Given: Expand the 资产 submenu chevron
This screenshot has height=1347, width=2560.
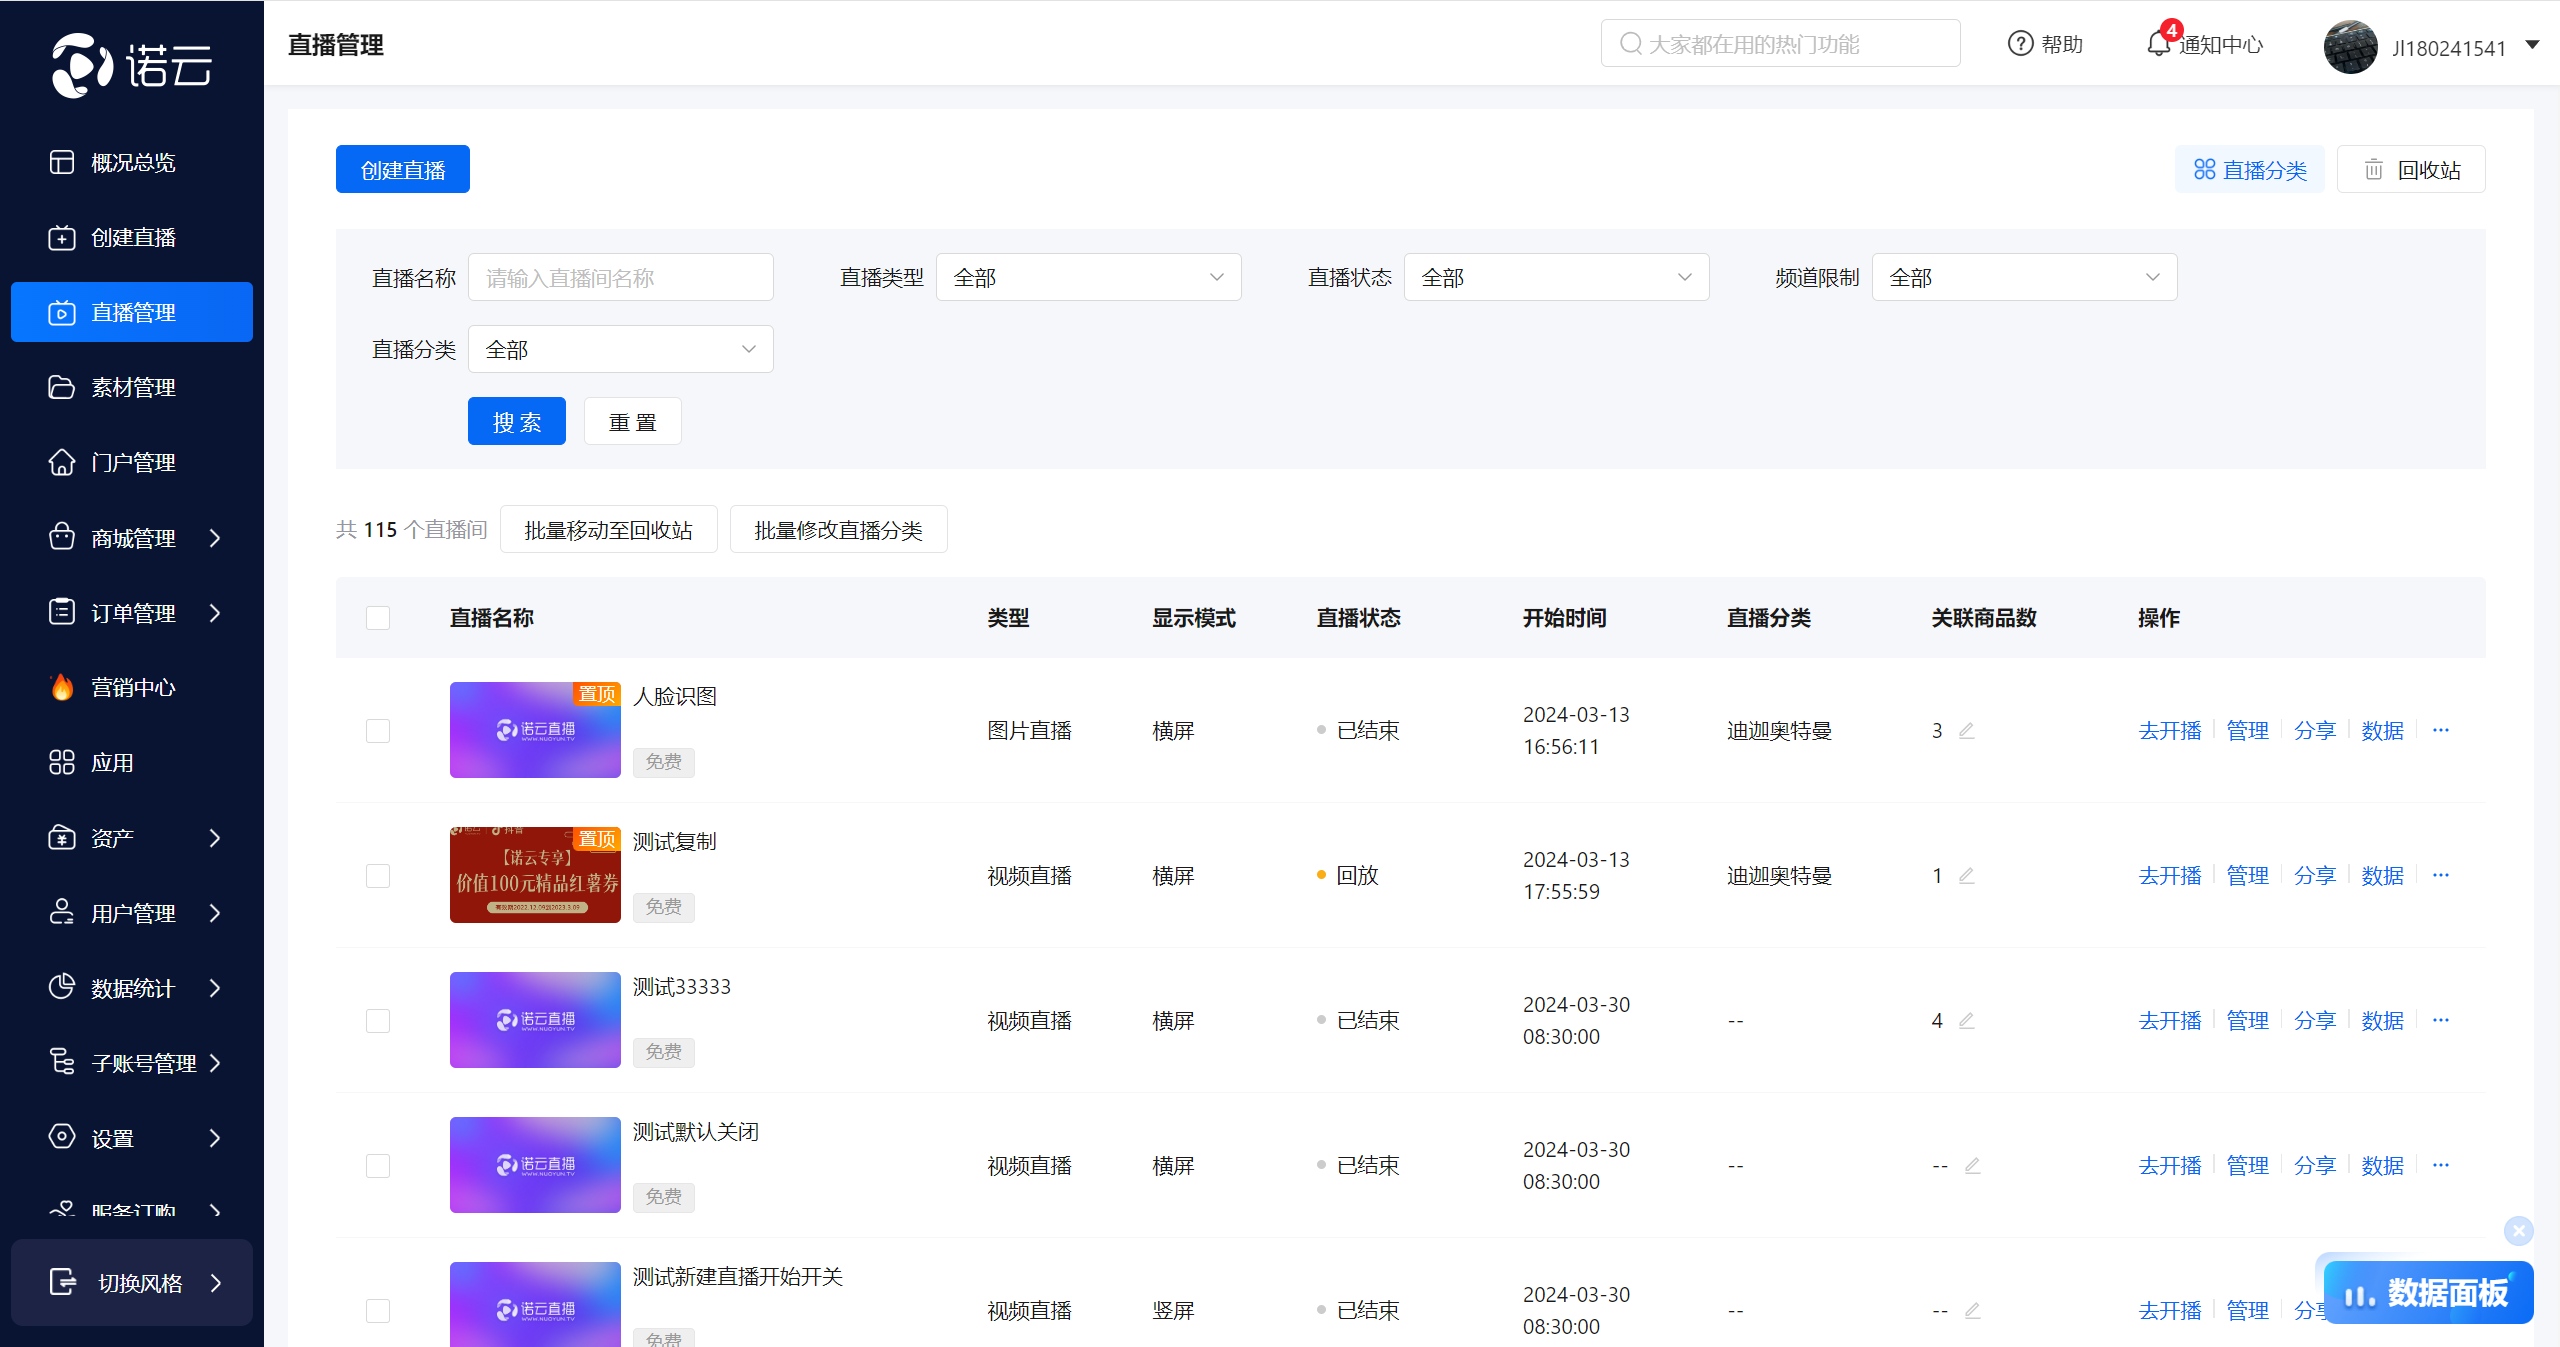Looking at the screenshot, I should pyautogui.click(x=215, y=838).
